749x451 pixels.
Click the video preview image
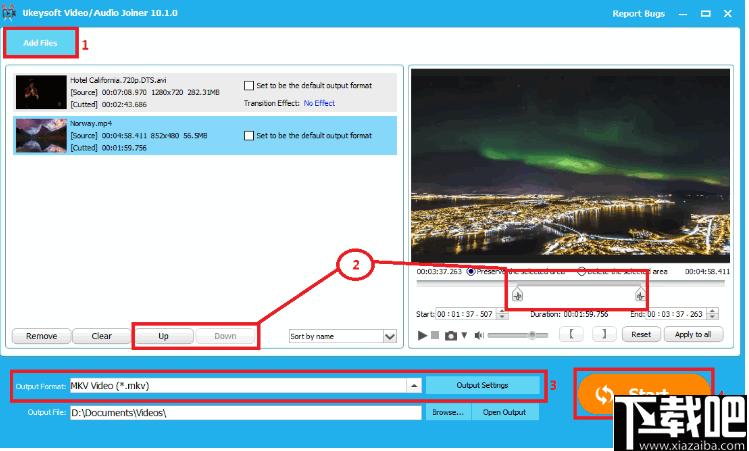click(x=570, y=166)
